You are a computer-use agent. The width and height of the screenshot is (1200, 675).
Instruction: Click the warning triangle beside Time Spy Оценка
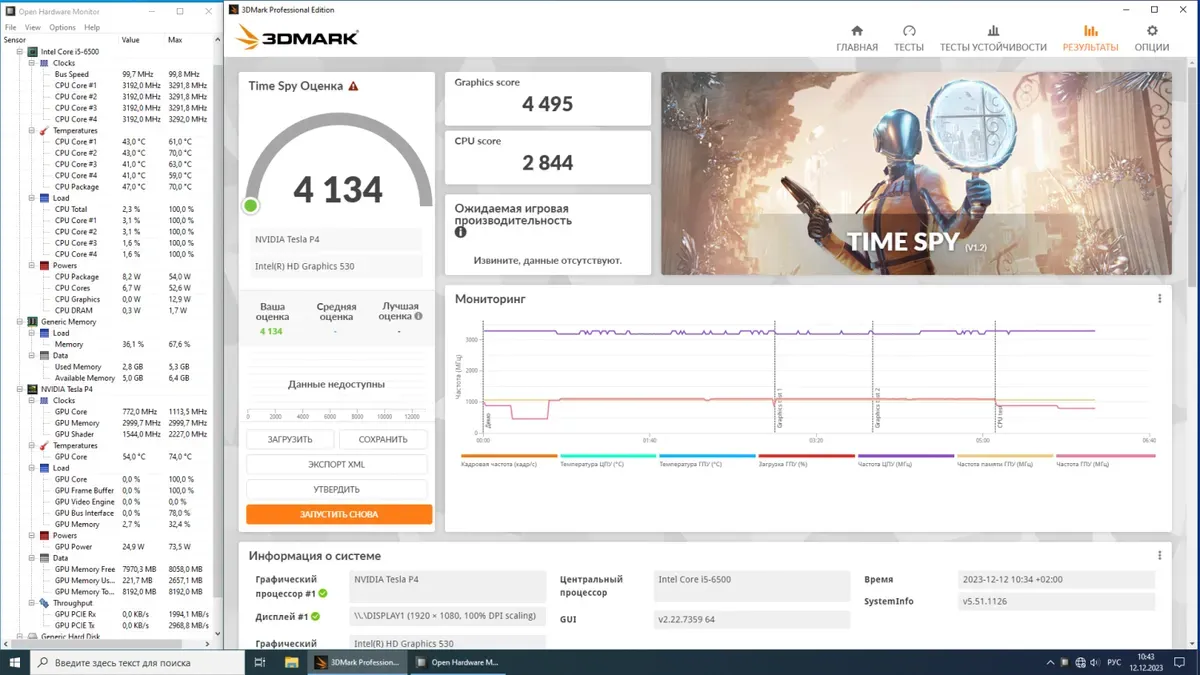pos(353,86)
